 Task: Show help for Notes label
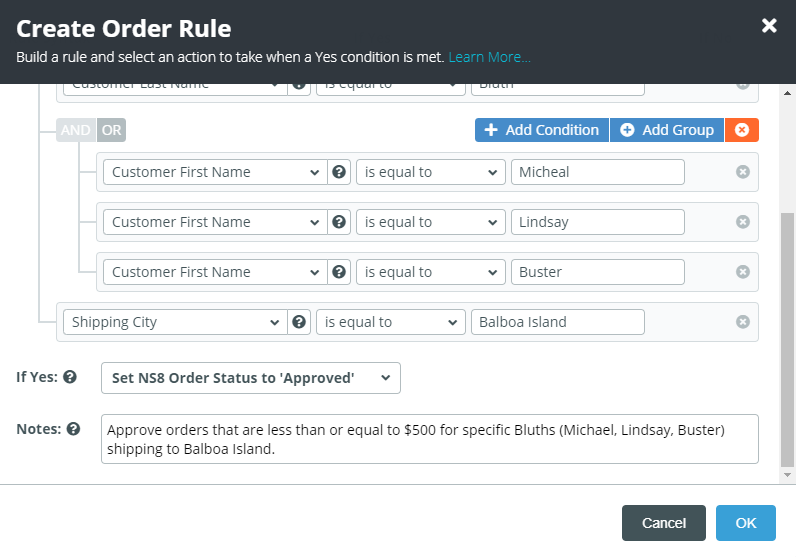click(74, 429)
